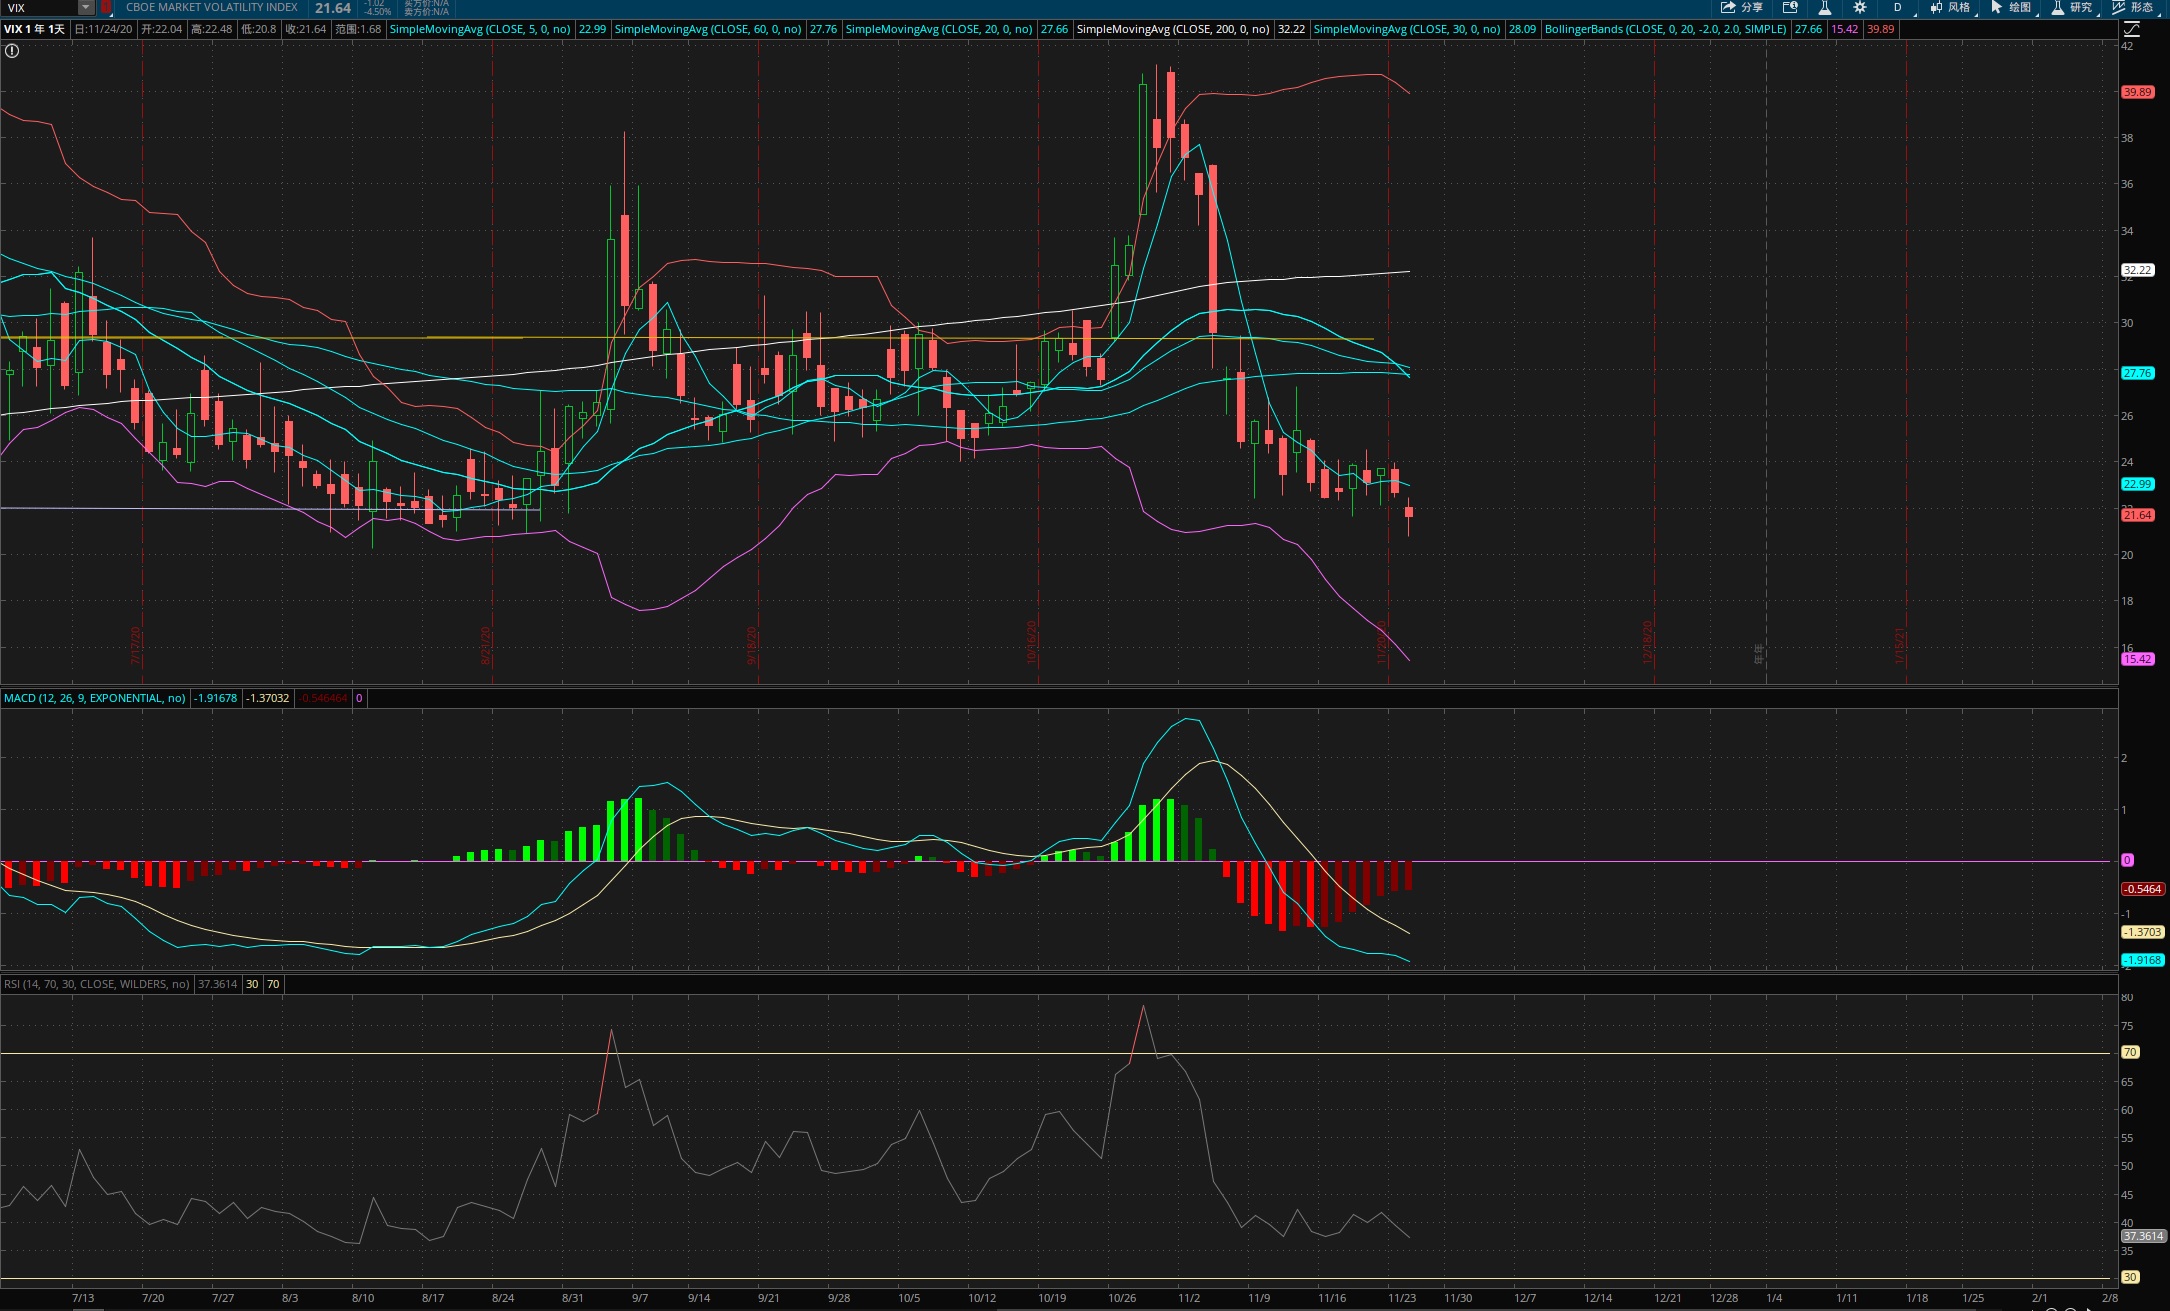The height and width of the screenshot is (1311, 2170).
Task: Click the open price 开:22.04 readout
Action: coord(162,29)
